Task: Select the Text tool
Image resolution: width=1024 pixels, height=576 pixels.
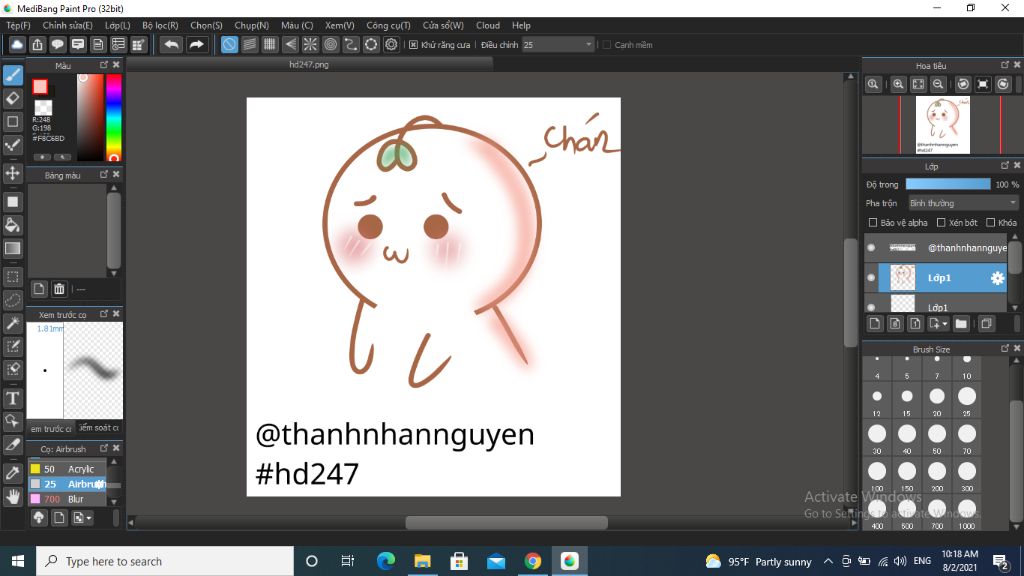Action: (x=13, y=398)
